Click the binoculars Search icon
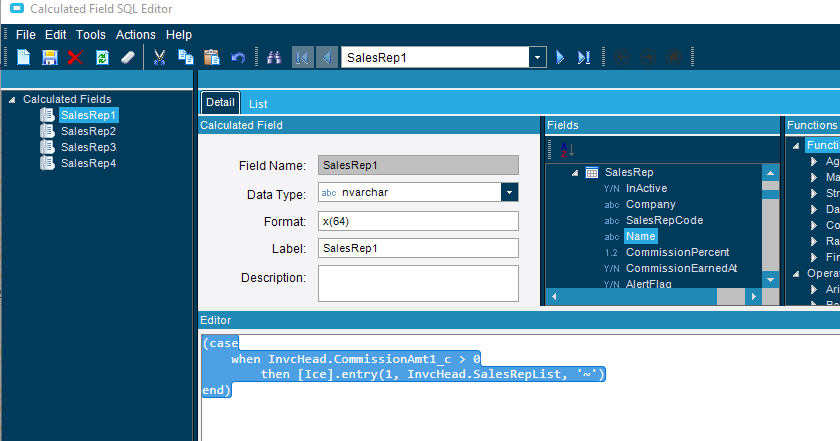 tap(274, 57)
